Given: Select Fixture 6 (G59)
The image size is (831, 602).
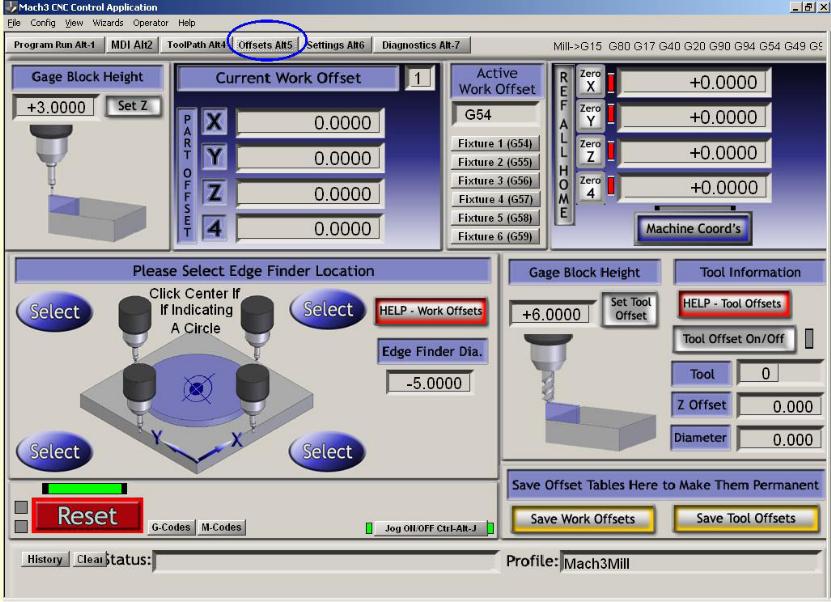Looking at the screenshot, I should (494, 236).
